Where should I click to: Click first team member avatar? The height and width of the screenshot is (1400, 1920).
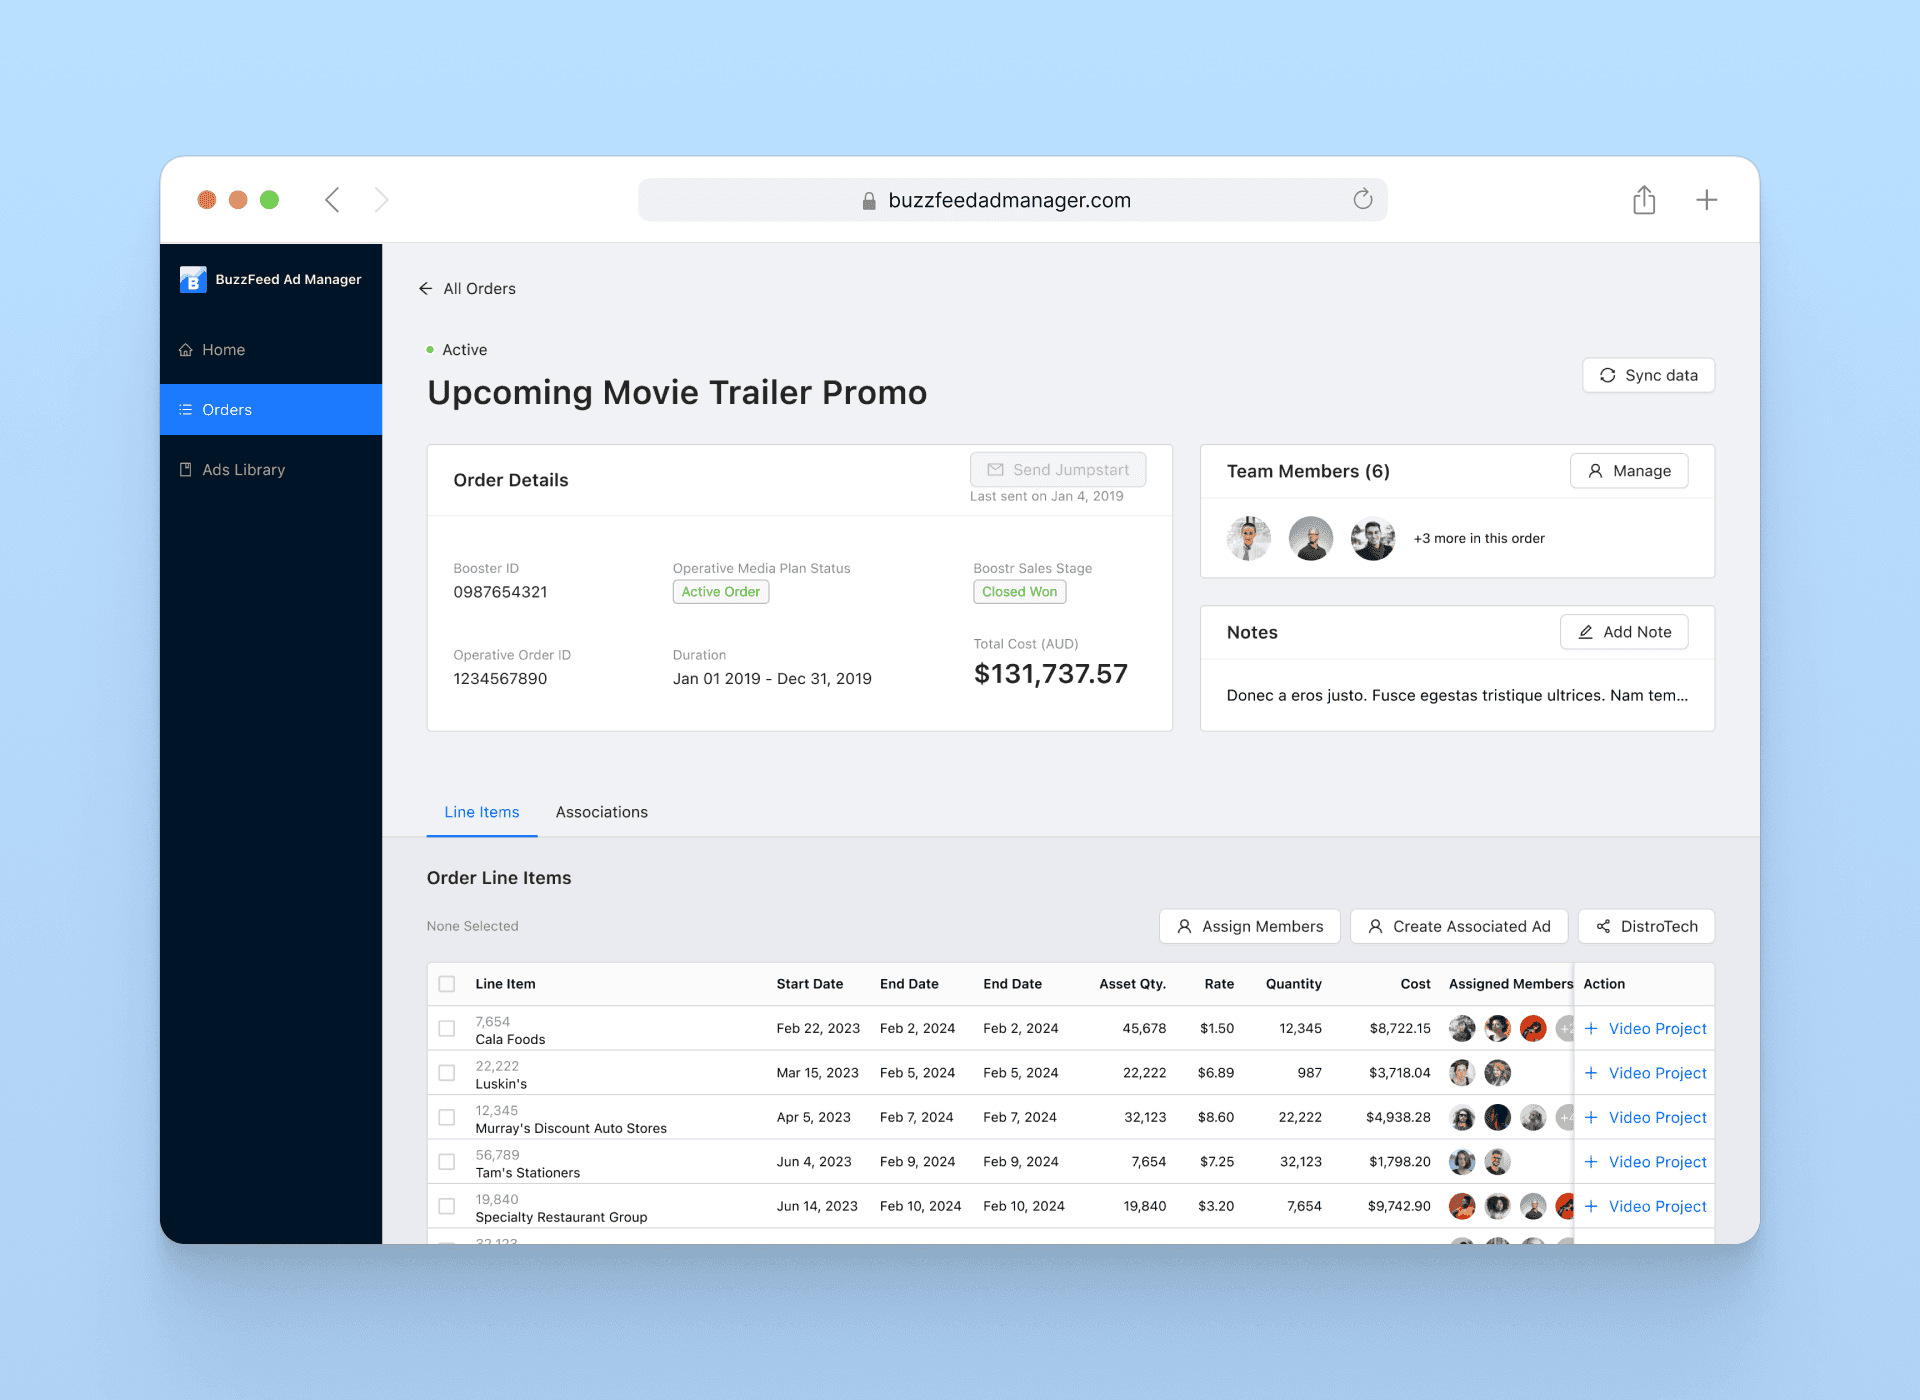click(x=1249, y=539)
